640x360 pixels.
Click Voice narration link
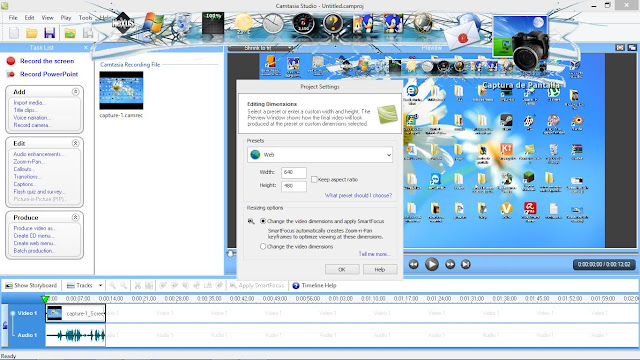(x=32, y=118)
